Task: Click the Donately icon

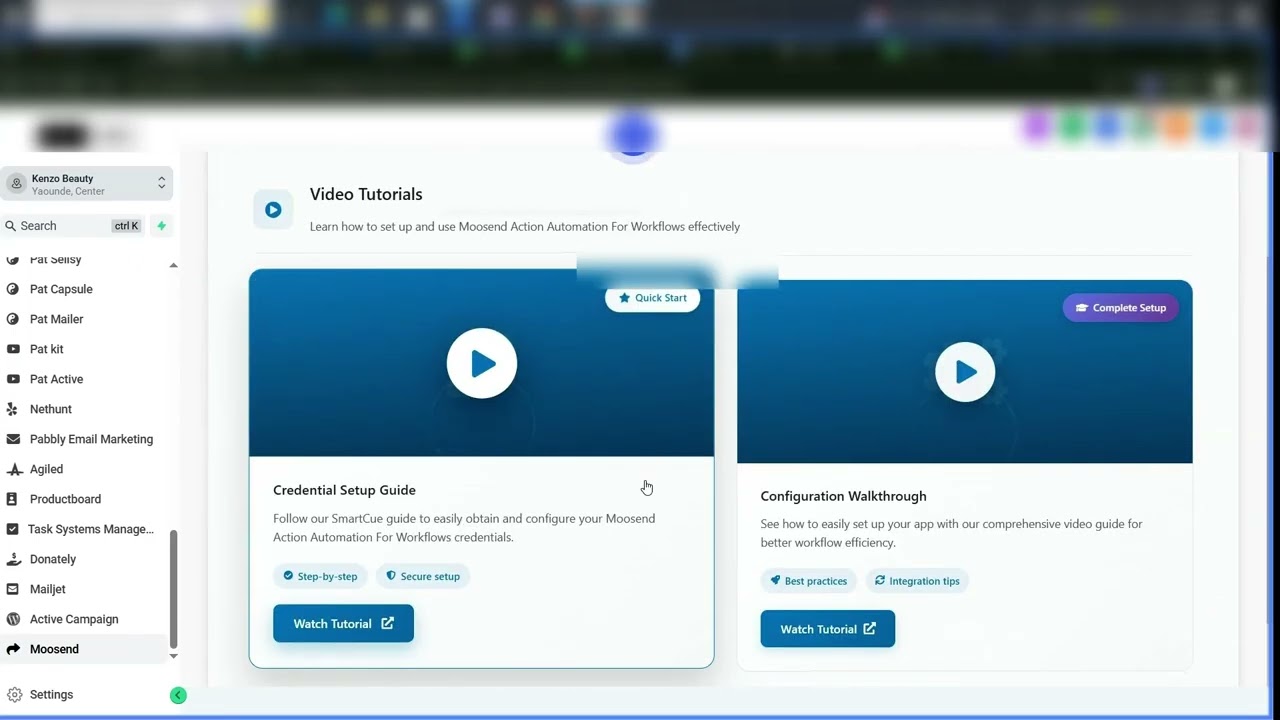Action: click(13, 559)
